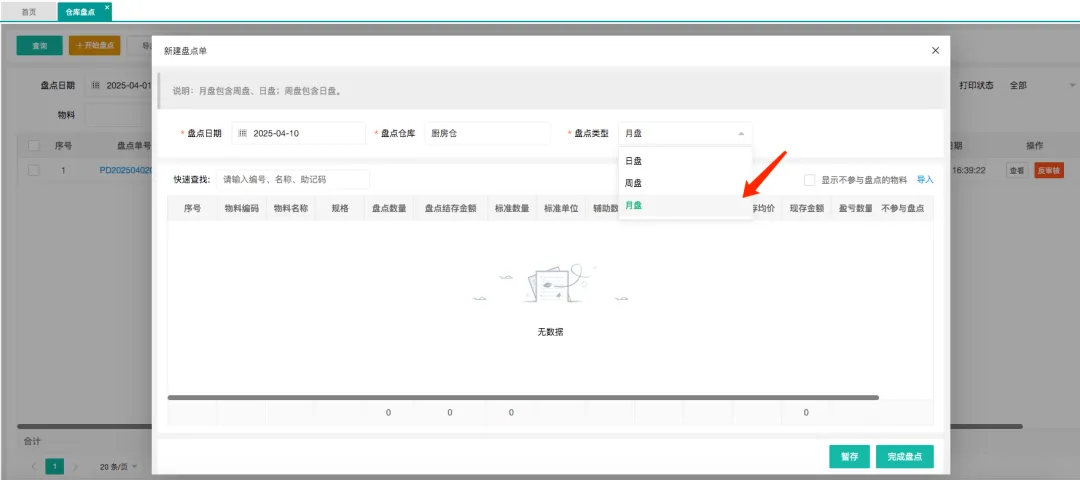
Task: Select checkbox for background row 1
Action: (x=34, y=170)
